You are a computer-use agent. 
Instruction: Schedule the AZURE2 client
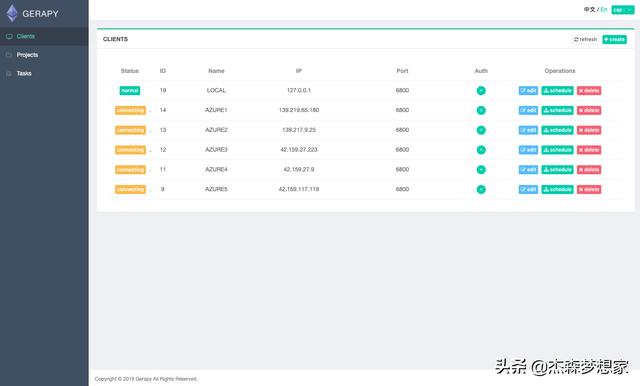click(x=557, y=130)
